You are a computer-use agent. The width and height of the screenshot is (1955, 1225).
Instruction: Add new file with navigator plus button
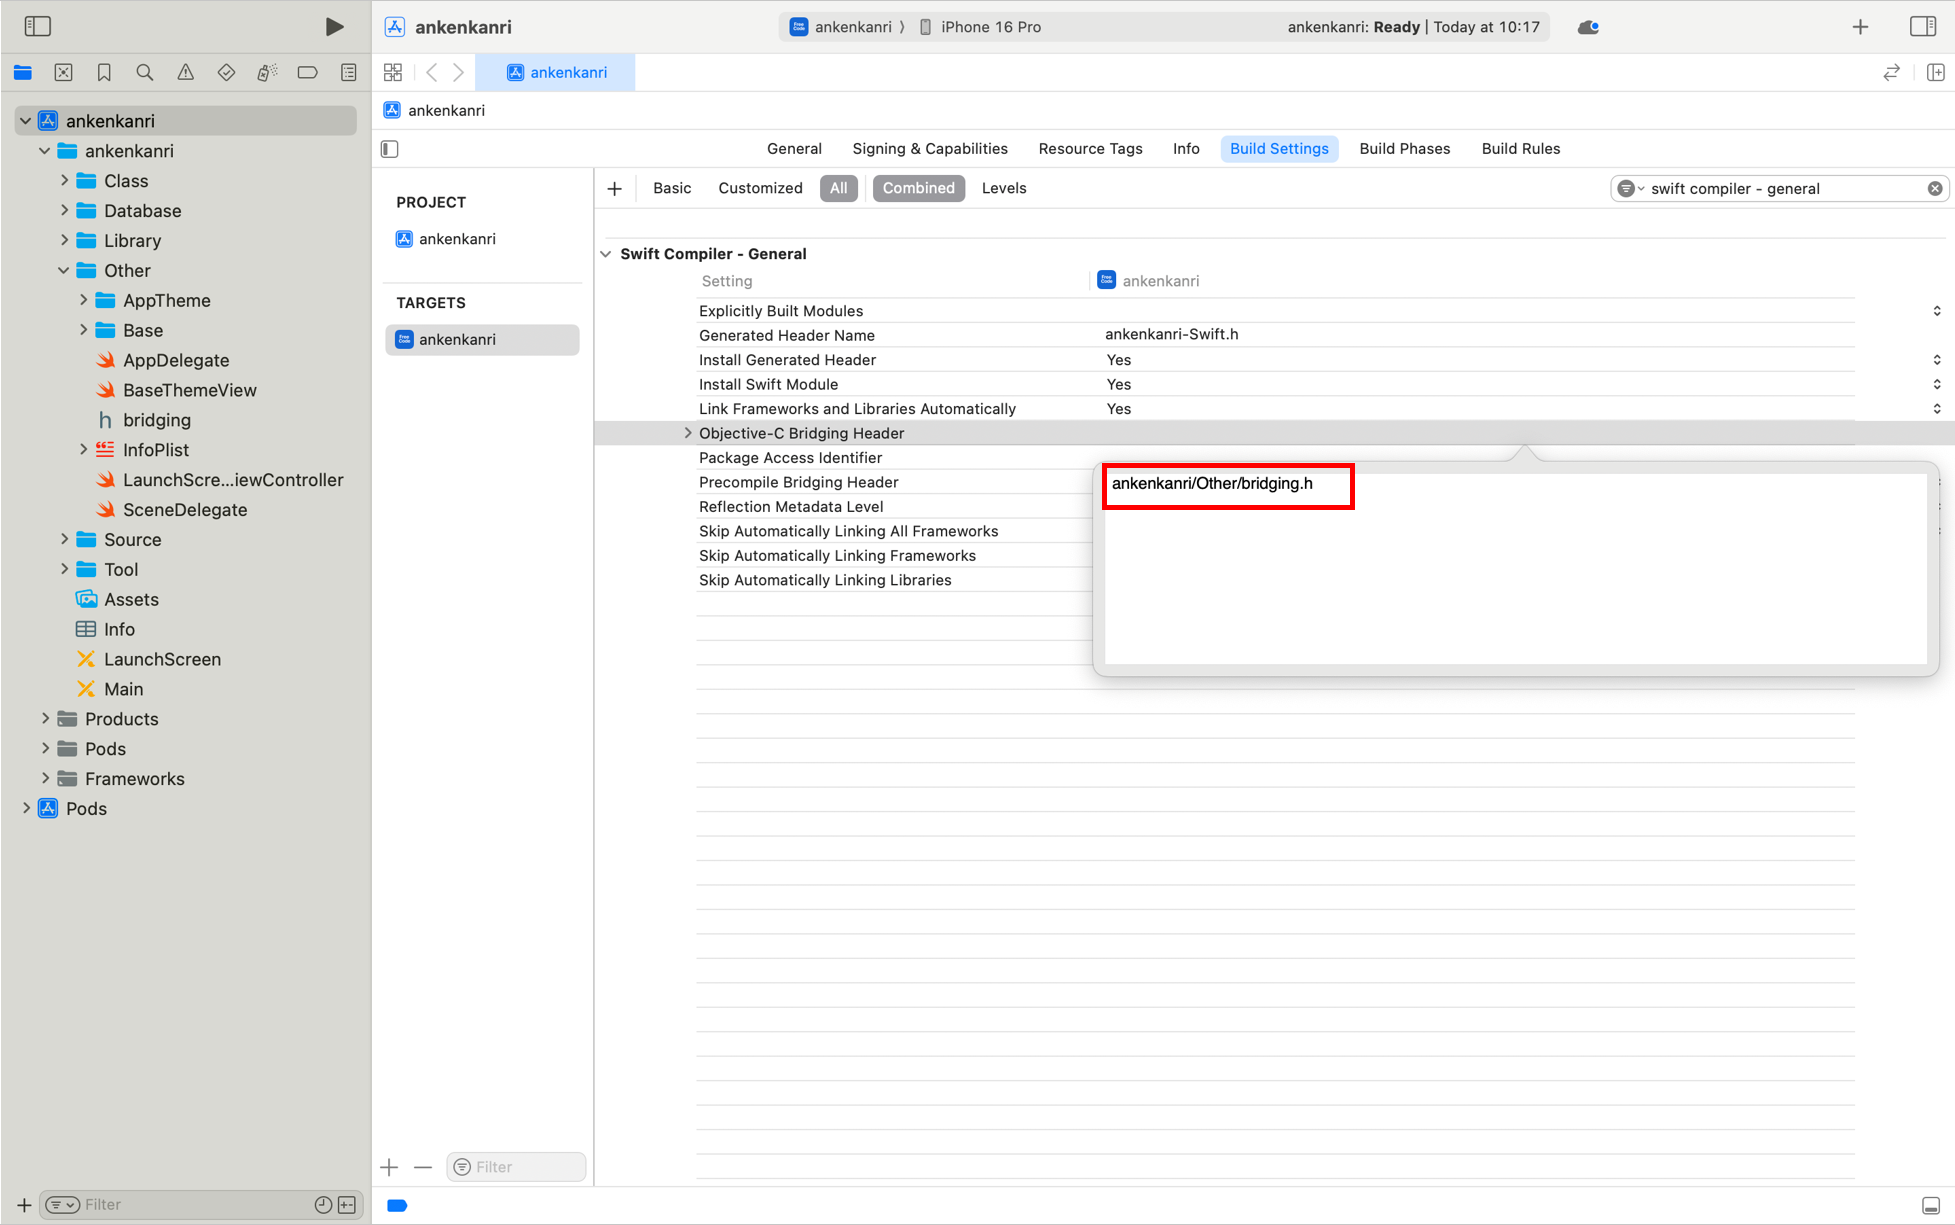coord(24,1205)
